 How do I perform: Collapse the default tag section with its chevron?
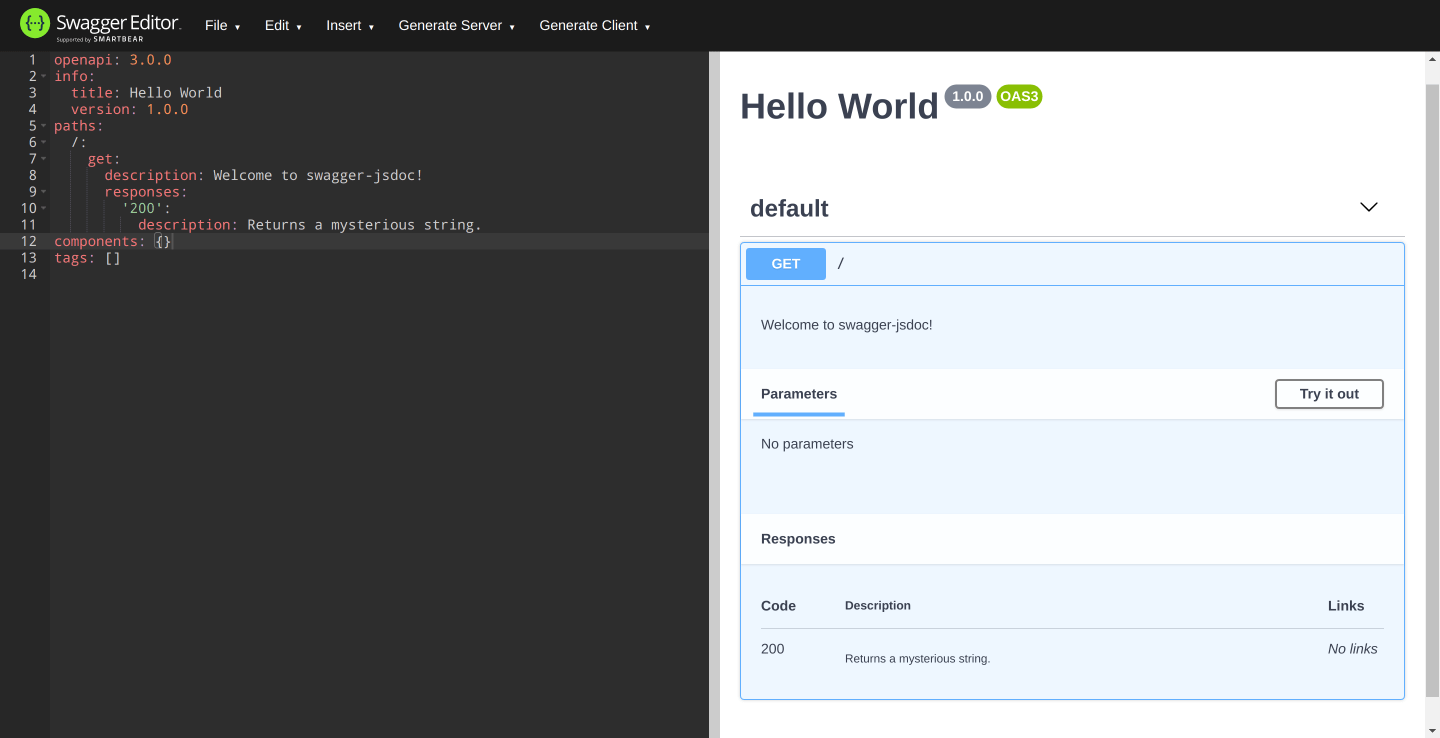1368,207
